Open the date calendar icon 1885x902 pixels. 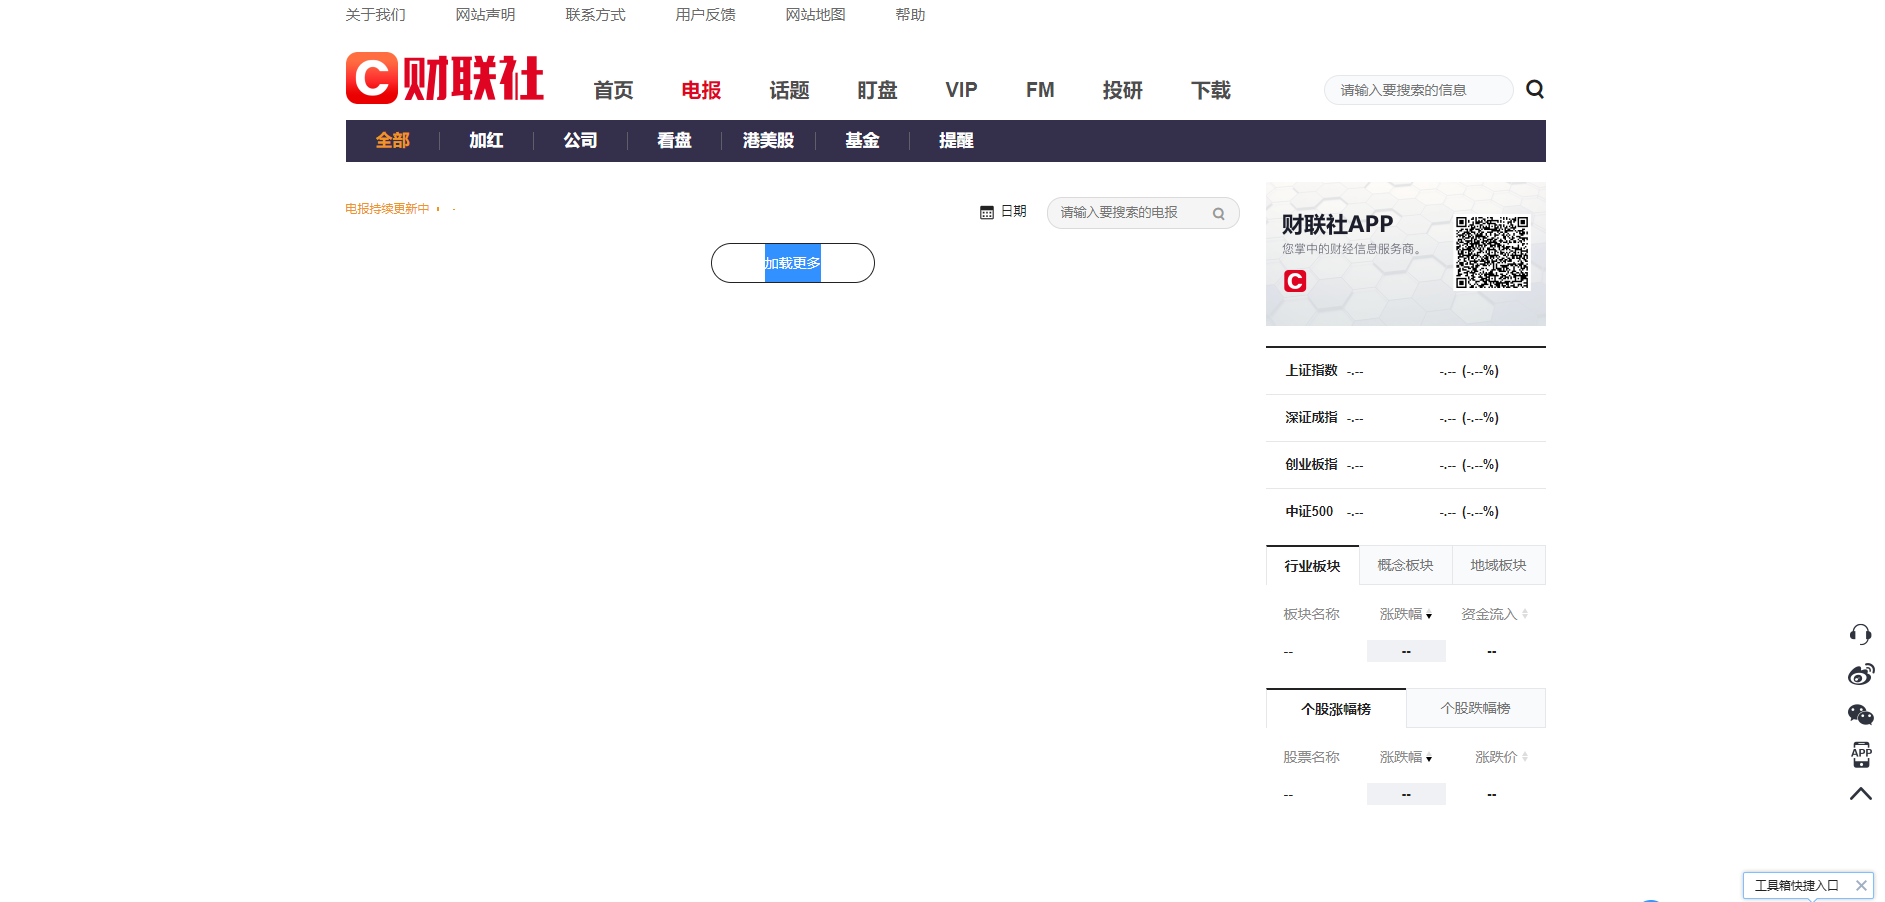(987, 212)
